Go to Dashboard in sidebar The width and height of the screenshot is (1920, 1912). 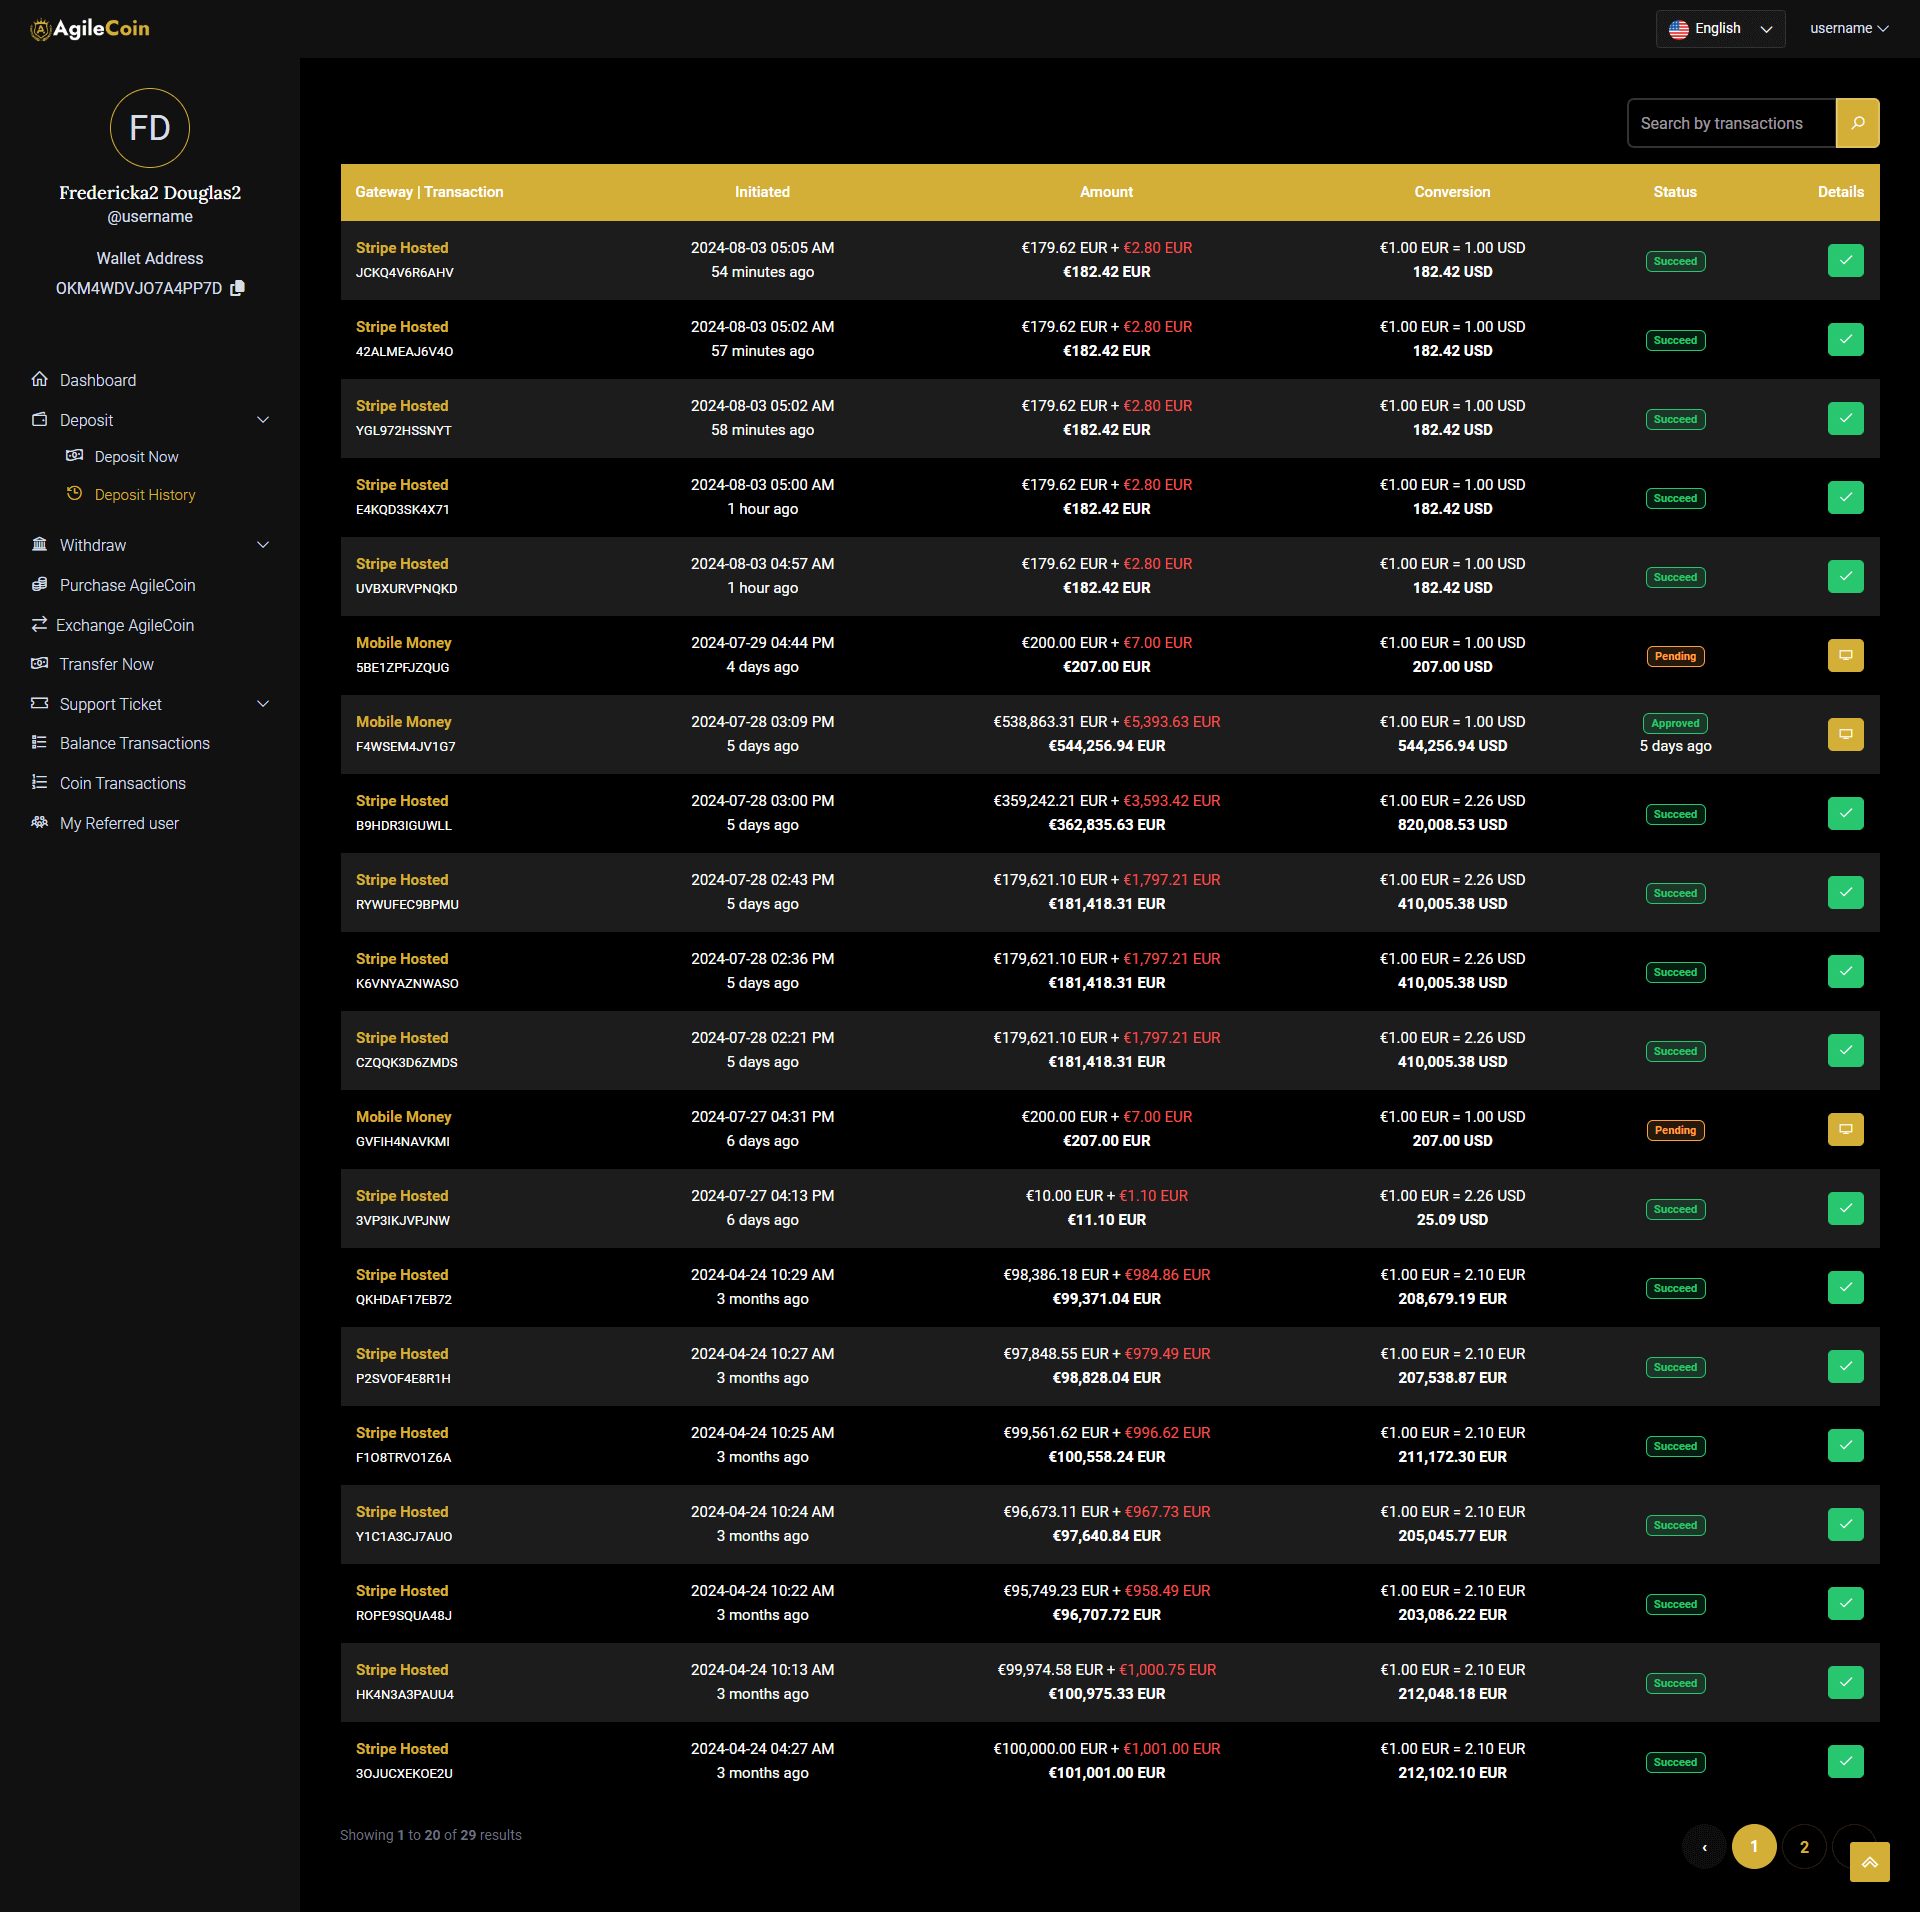[x=97, y=380]
